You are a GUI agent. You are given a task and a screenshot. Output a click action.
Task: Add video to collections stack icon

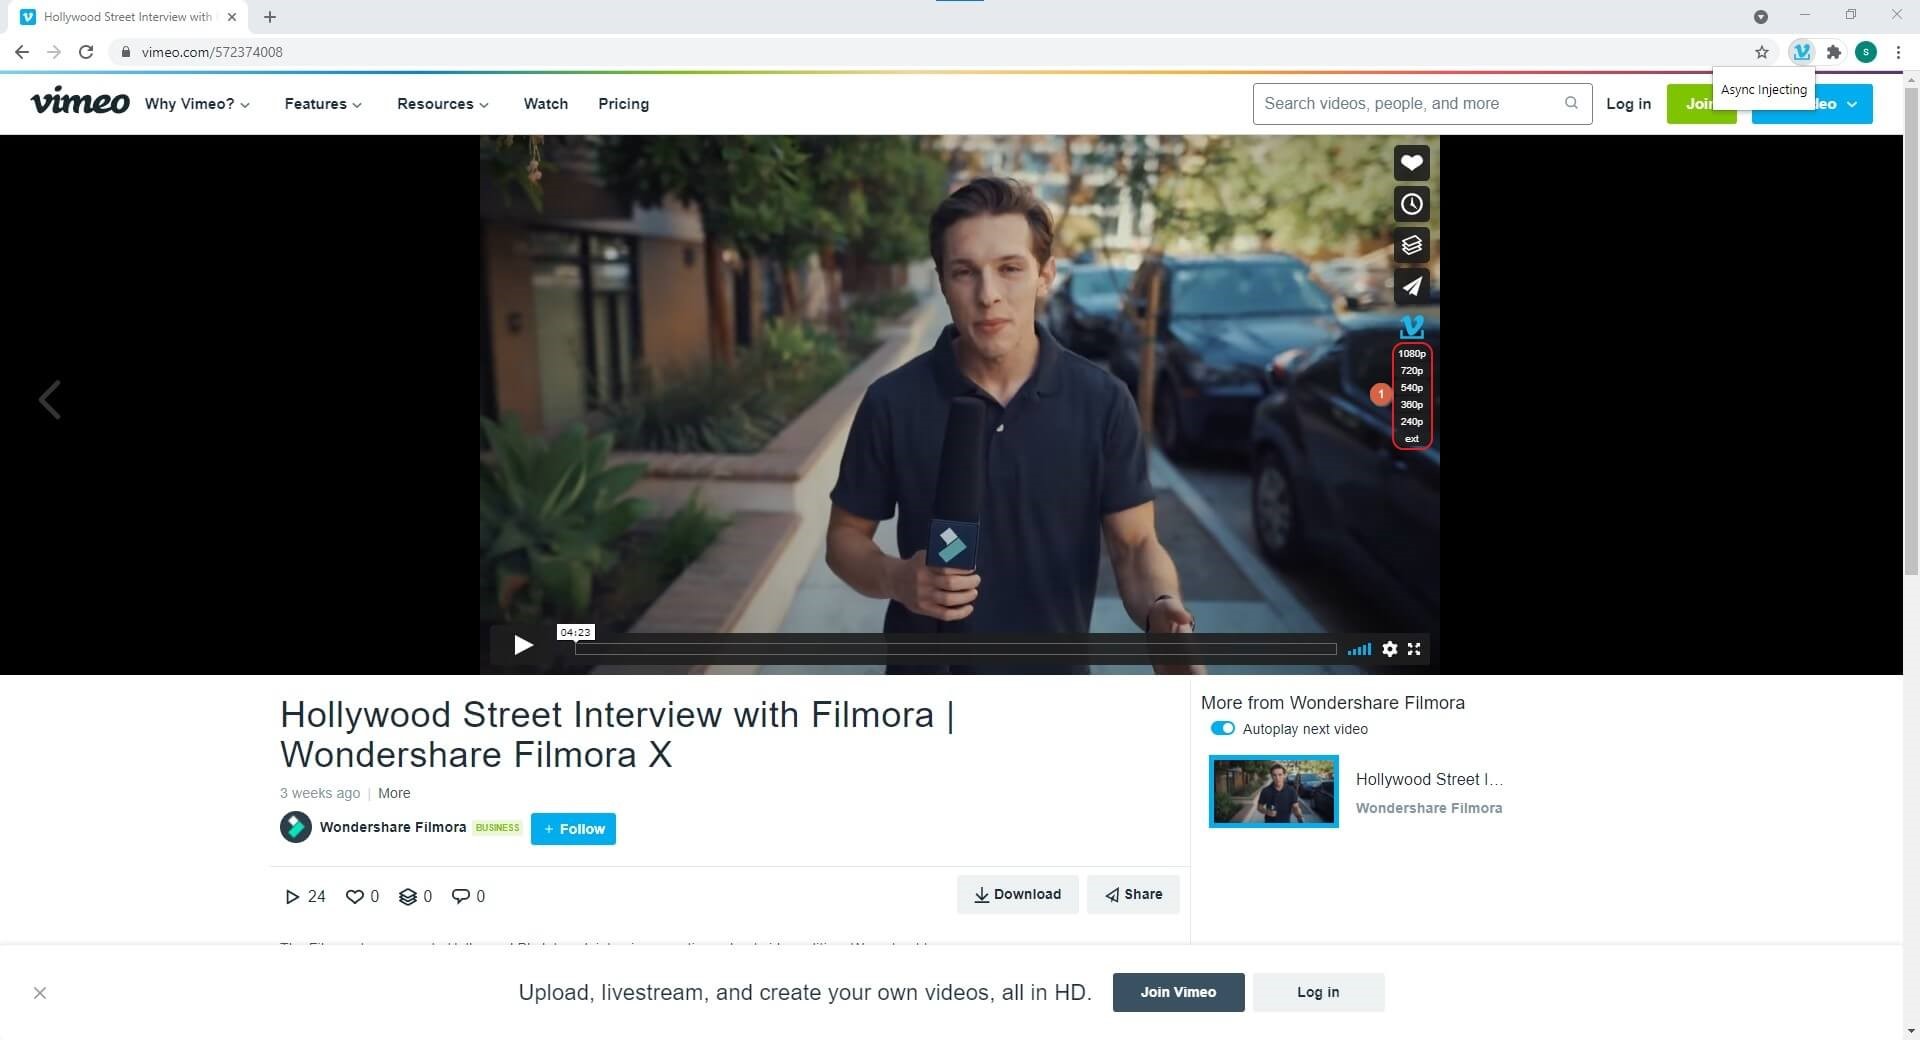pos(1411,245)
